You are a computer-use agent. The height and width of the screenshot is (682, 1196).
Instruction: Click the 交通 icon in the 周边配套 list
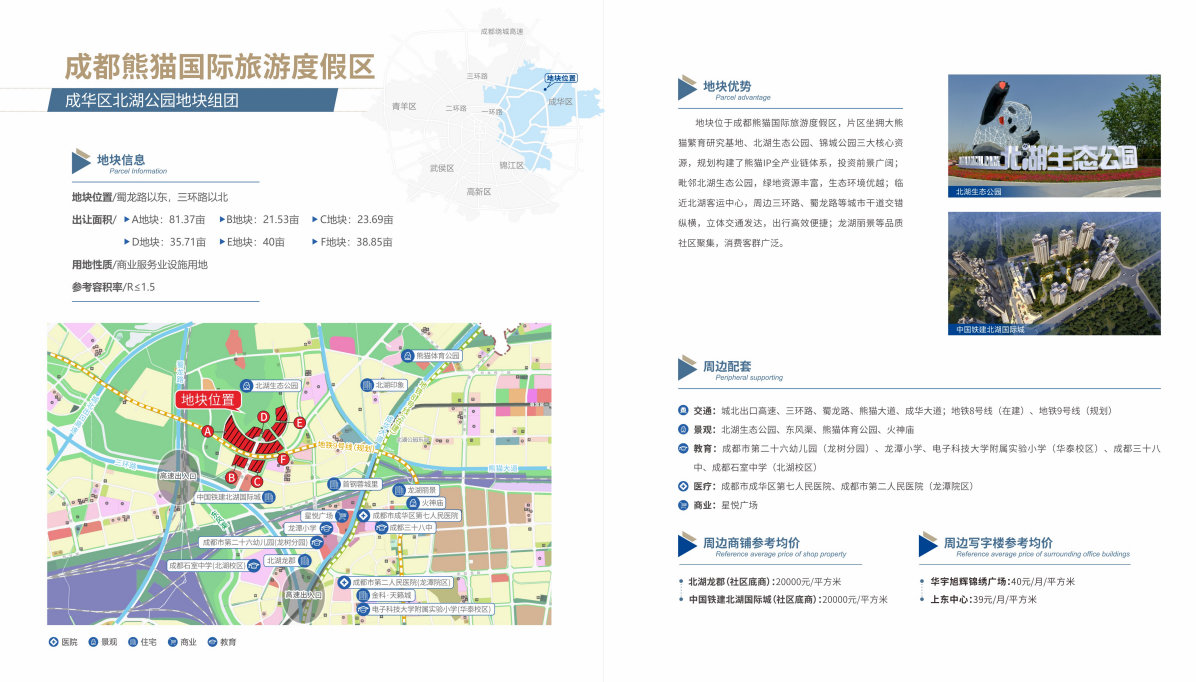683,410
